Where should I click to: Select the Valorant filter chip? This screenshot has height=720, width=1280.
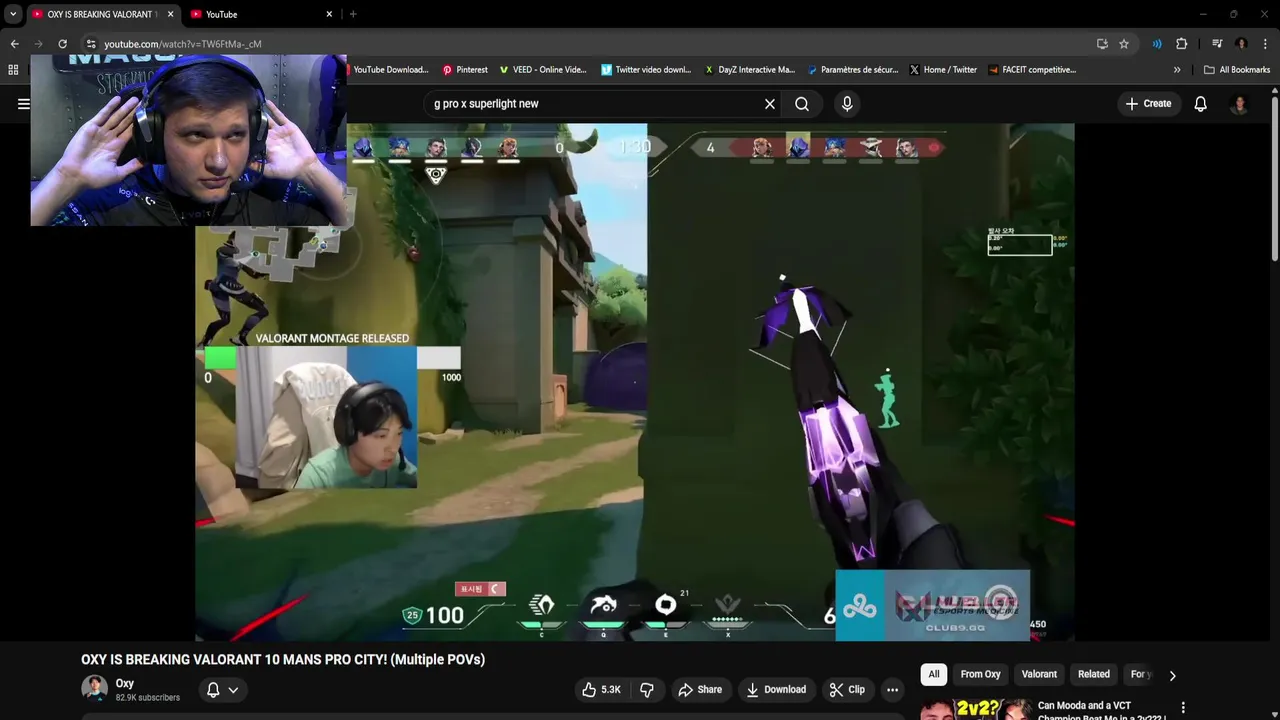point(1039,674)
